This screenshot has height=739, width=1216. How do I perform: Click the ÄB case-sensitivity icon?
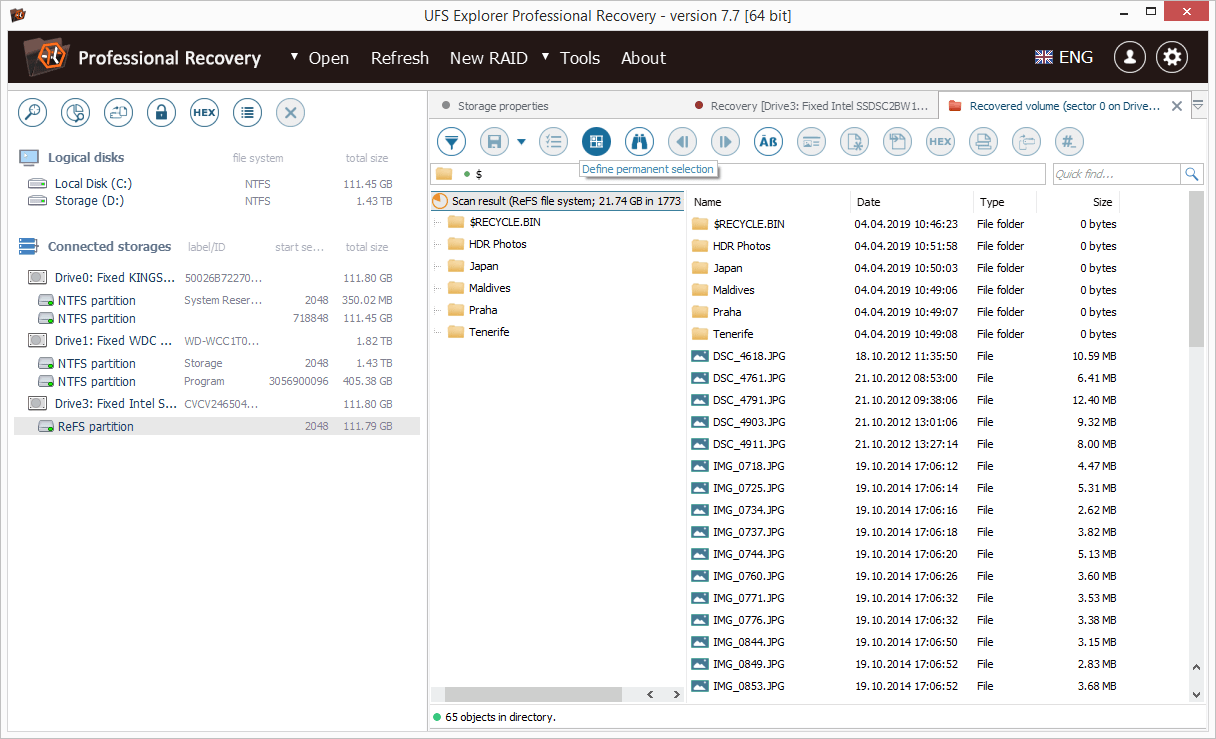click(769, 142)
